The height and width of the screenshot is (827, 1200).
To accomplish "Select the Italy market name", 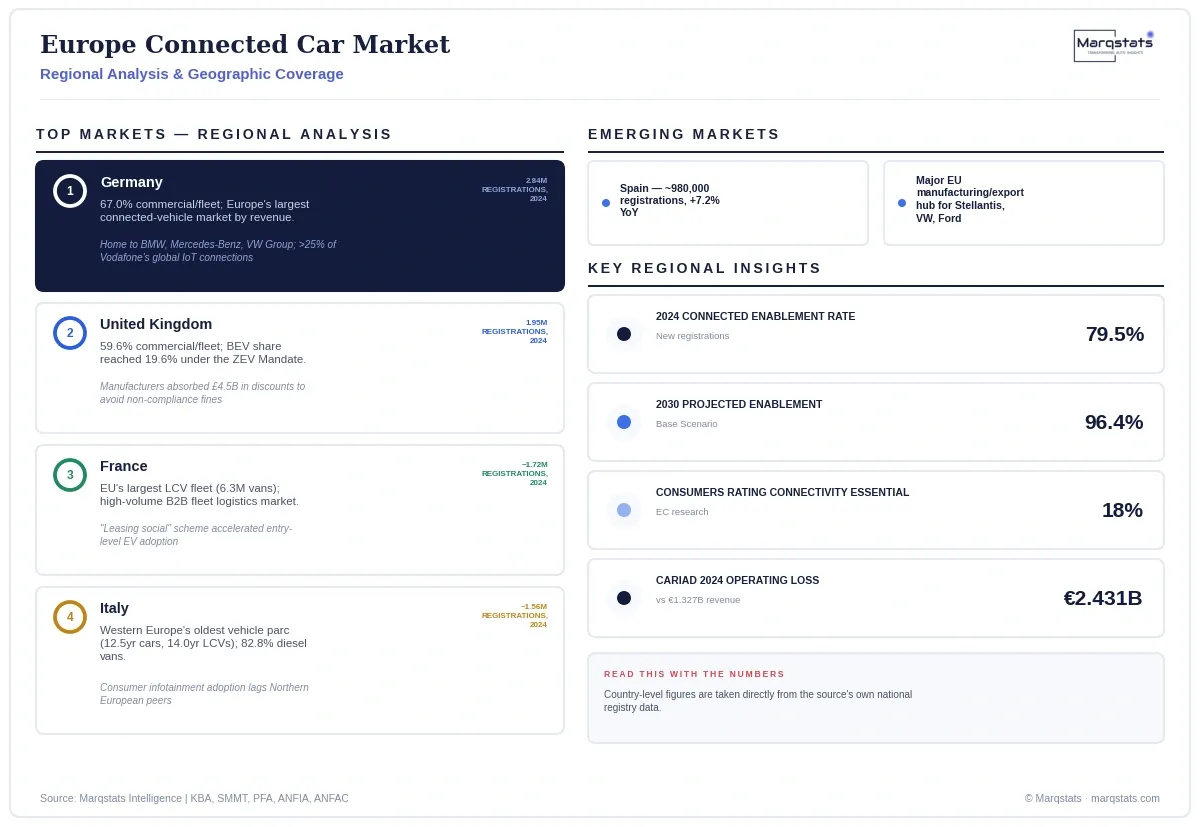I will [x=114, y=608].
